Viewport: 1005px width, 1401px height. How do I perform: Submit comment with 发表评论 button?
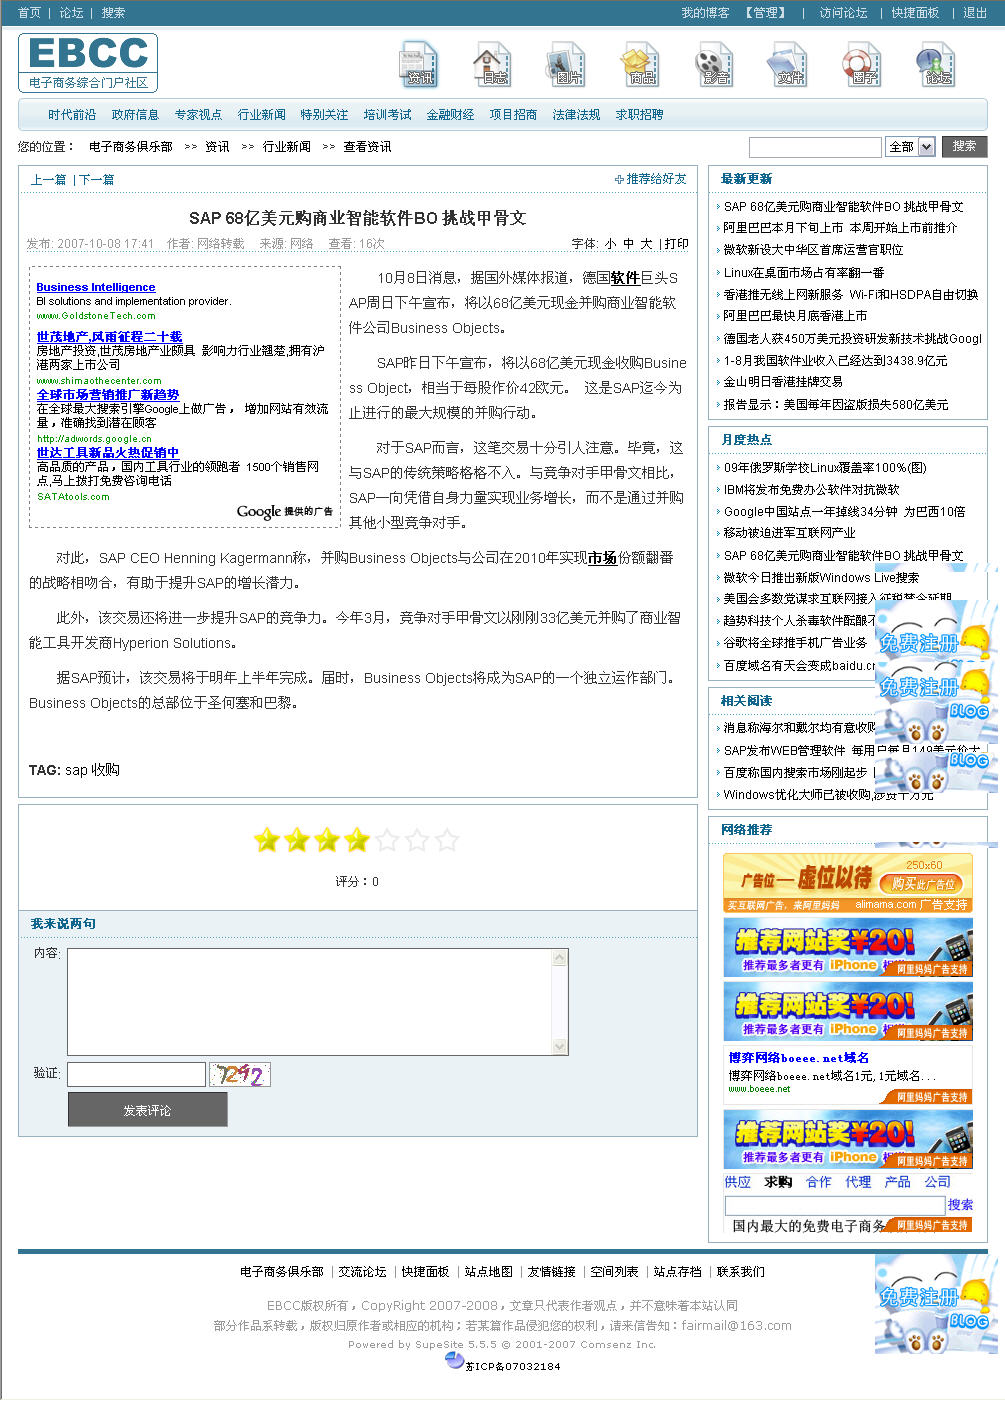pos(147,1110)
